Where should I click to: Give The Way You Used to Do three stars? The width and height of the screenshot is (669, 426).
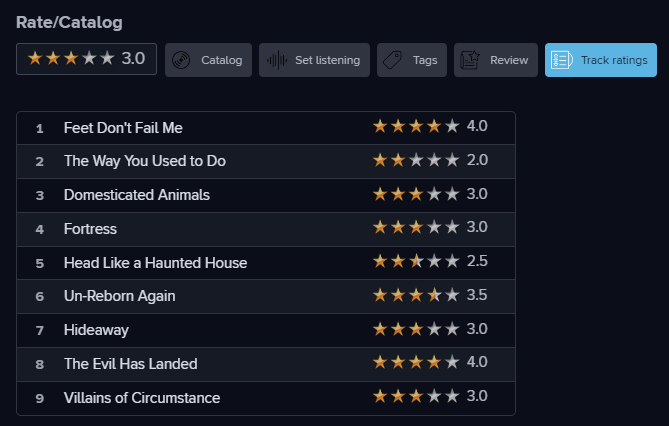click(x=416, y=160)
